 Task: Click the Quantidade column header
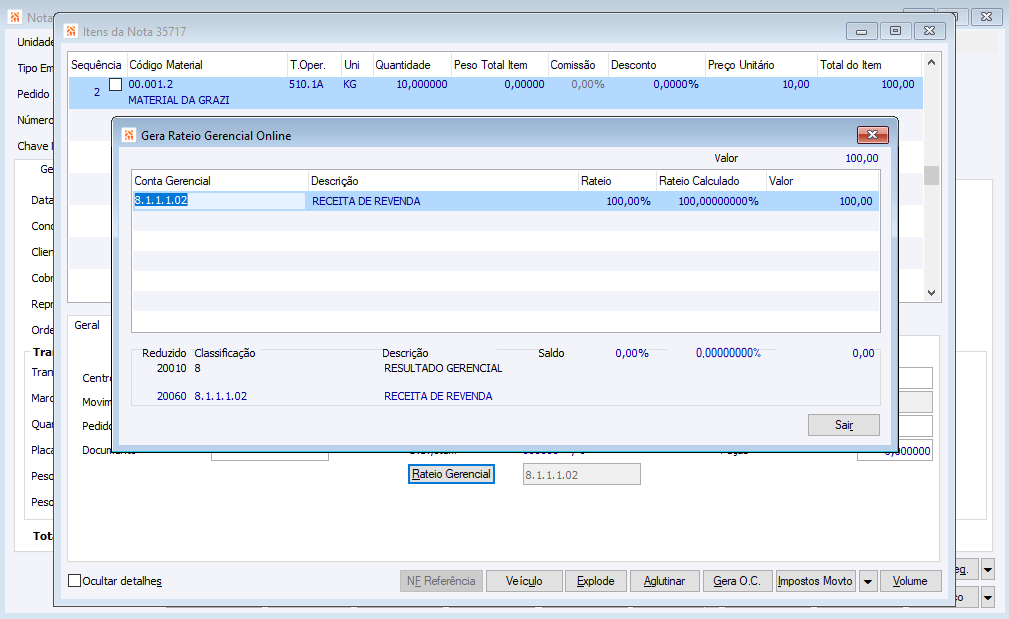pos(411,65)
